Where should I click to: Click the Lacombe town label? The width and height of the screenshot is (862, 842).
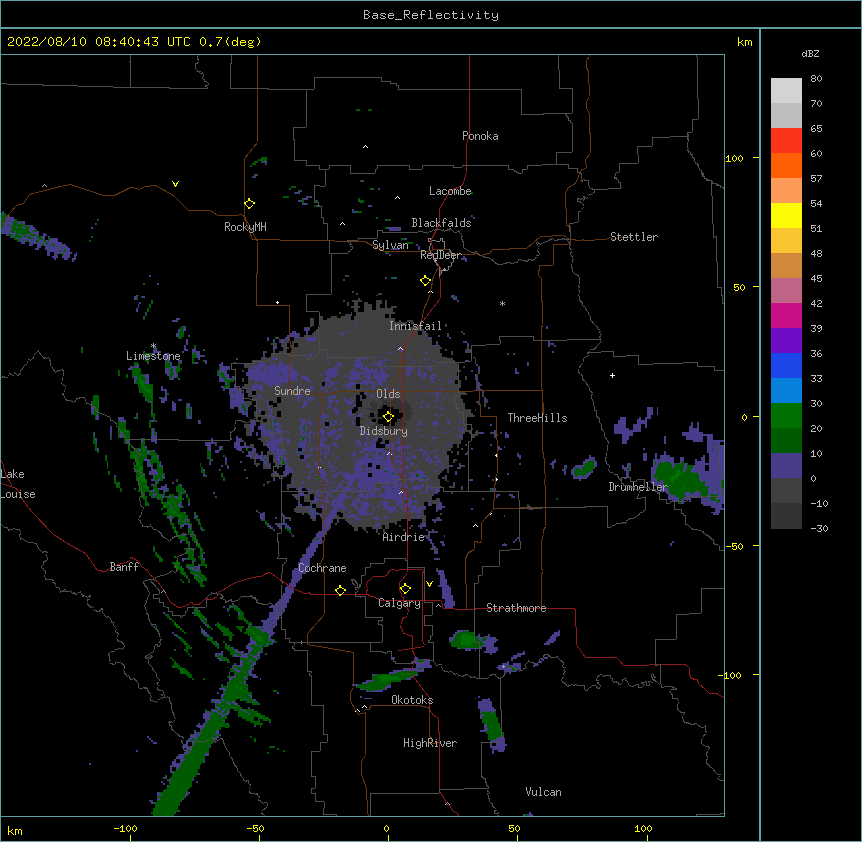click(x=450, y=191)
